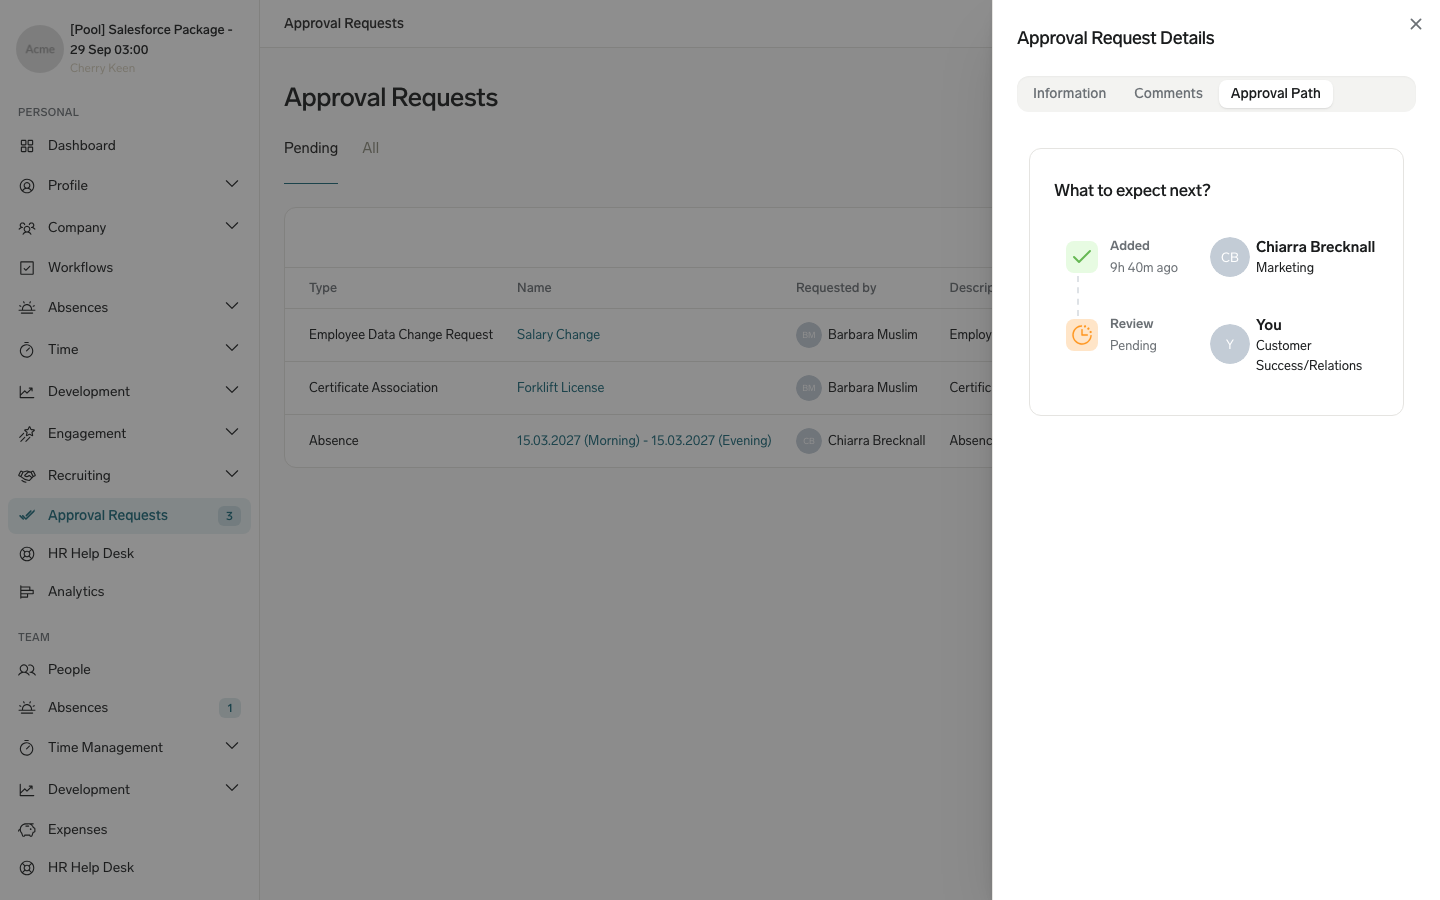The image size is (1440, 900).
Task: Switch to the Information tab
Action: pos(1069,94)
